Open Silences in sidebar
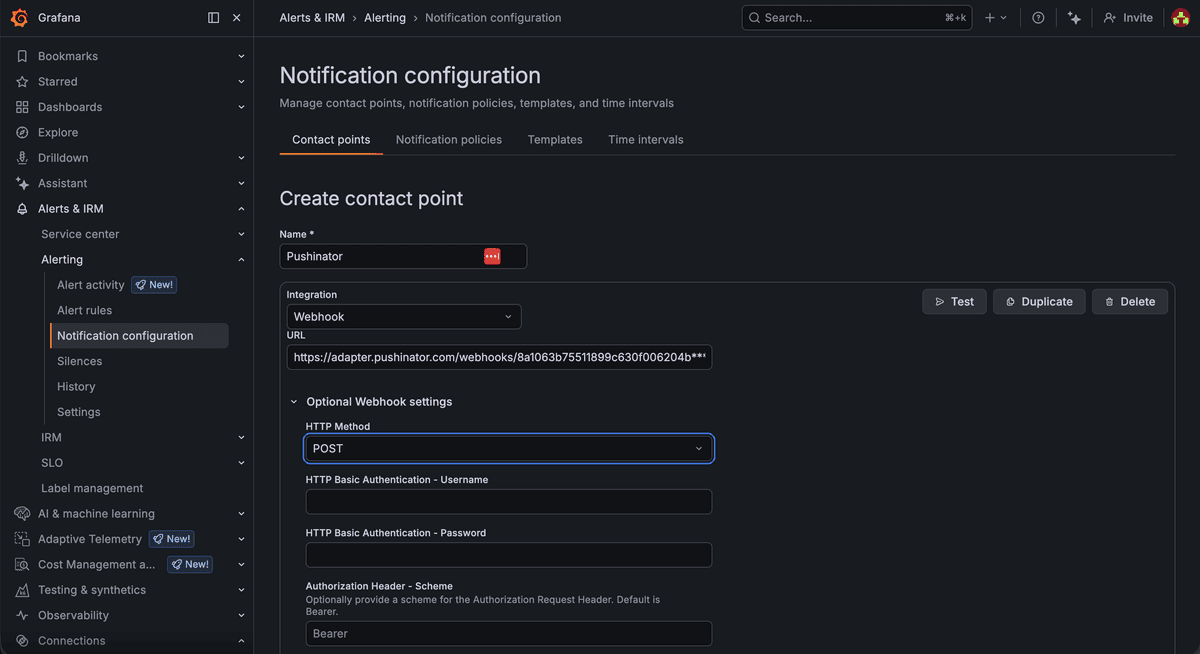1200x654 pixels. pyautogui.click(x=80, y=361)
